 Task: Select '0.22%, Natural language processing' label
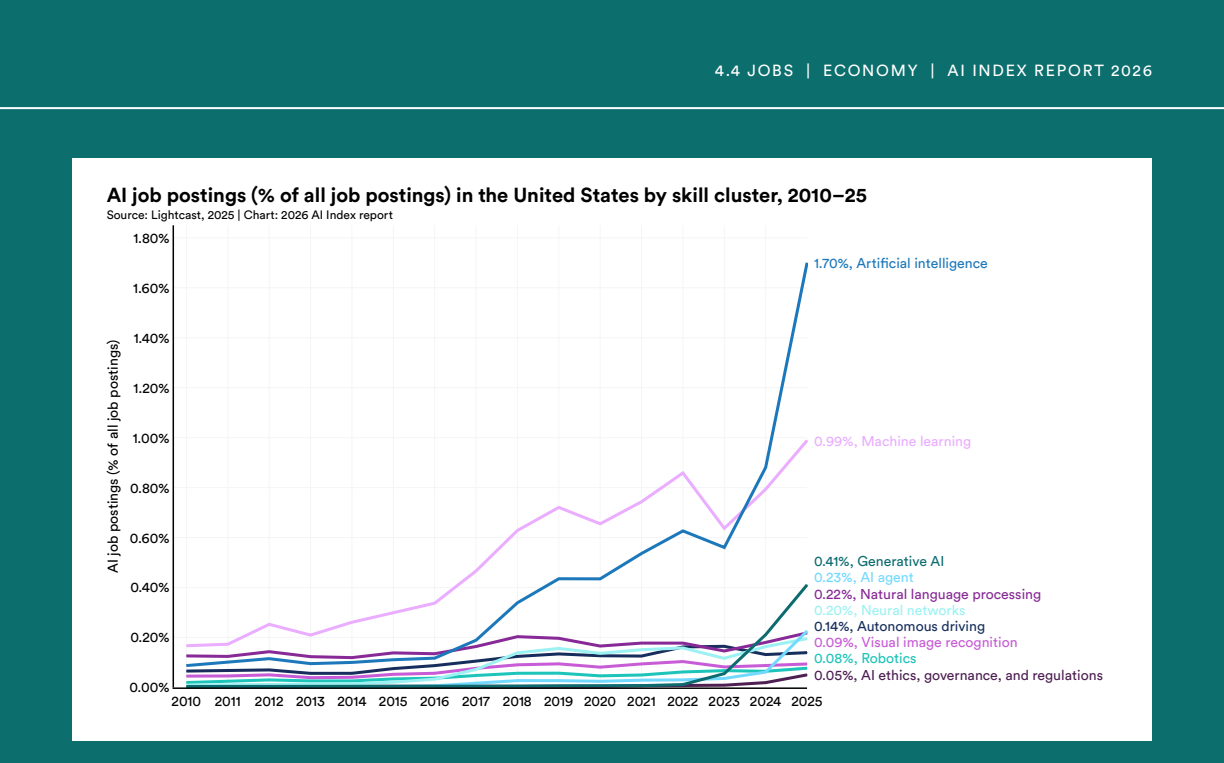point(927,595)
